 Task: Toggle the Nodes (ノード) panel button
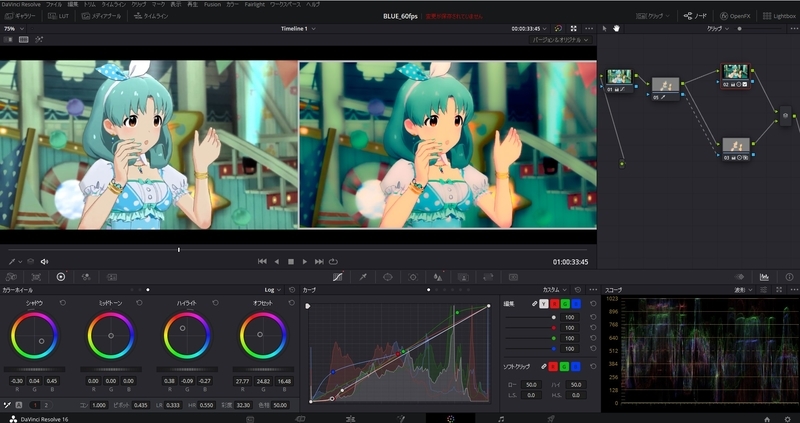(x=695, y=16)
